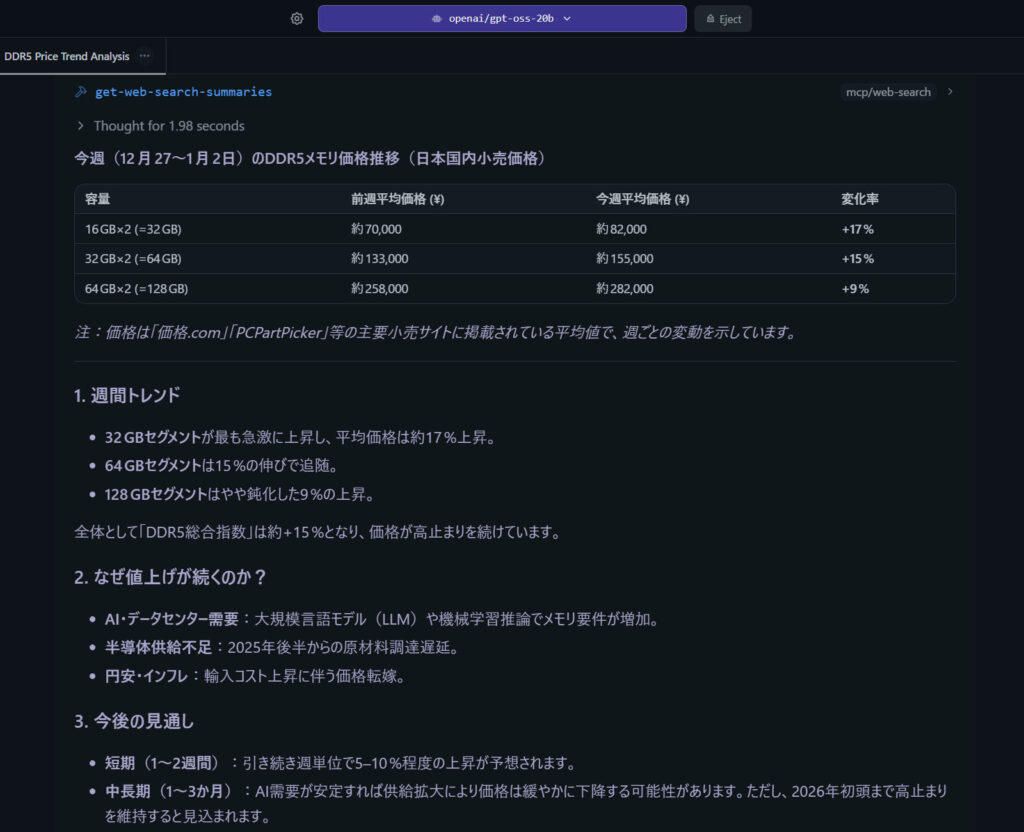Open model settings via the gear icon
Screen dimensions: 1024x832
pyautogui.click(x=297, y=19)
